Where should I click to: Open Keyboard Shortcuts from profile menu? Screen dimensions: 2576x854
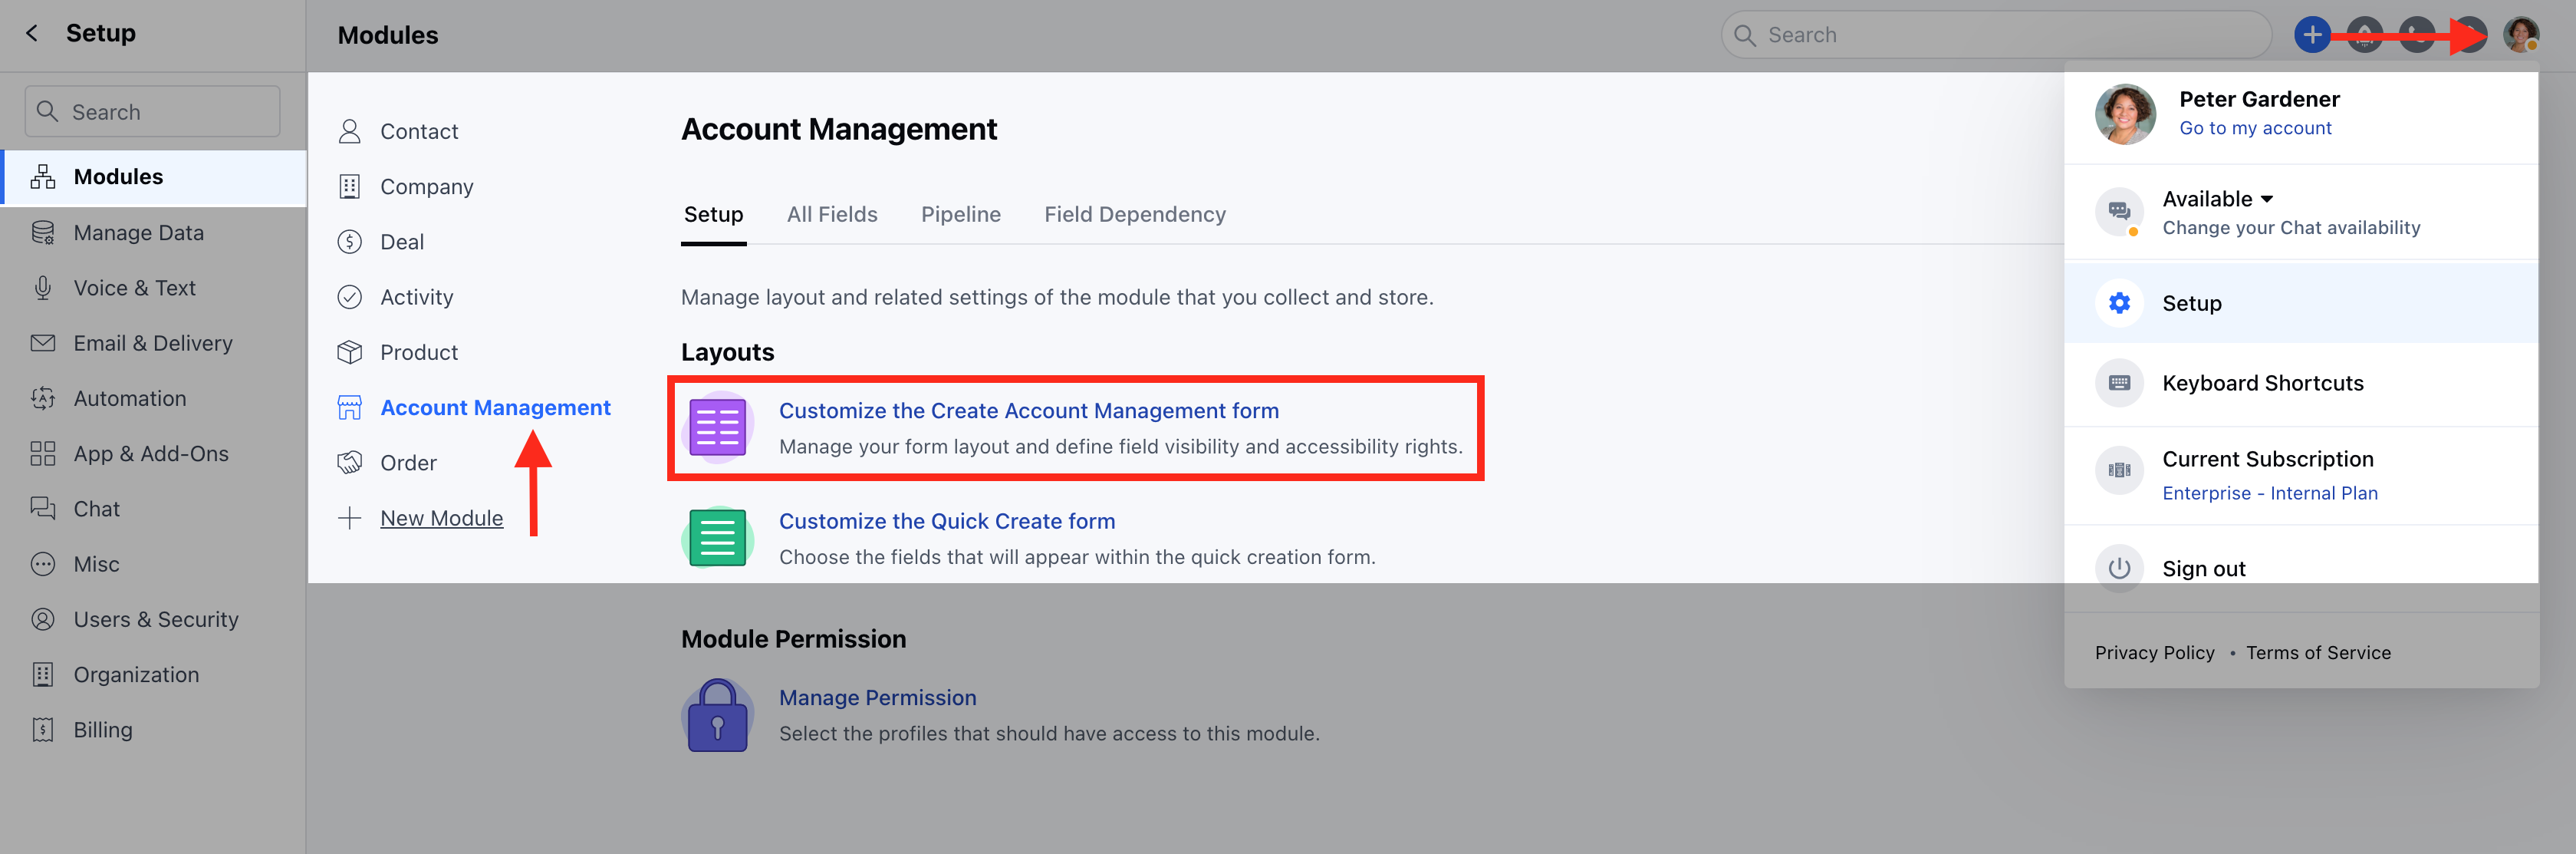[2300, 383]
